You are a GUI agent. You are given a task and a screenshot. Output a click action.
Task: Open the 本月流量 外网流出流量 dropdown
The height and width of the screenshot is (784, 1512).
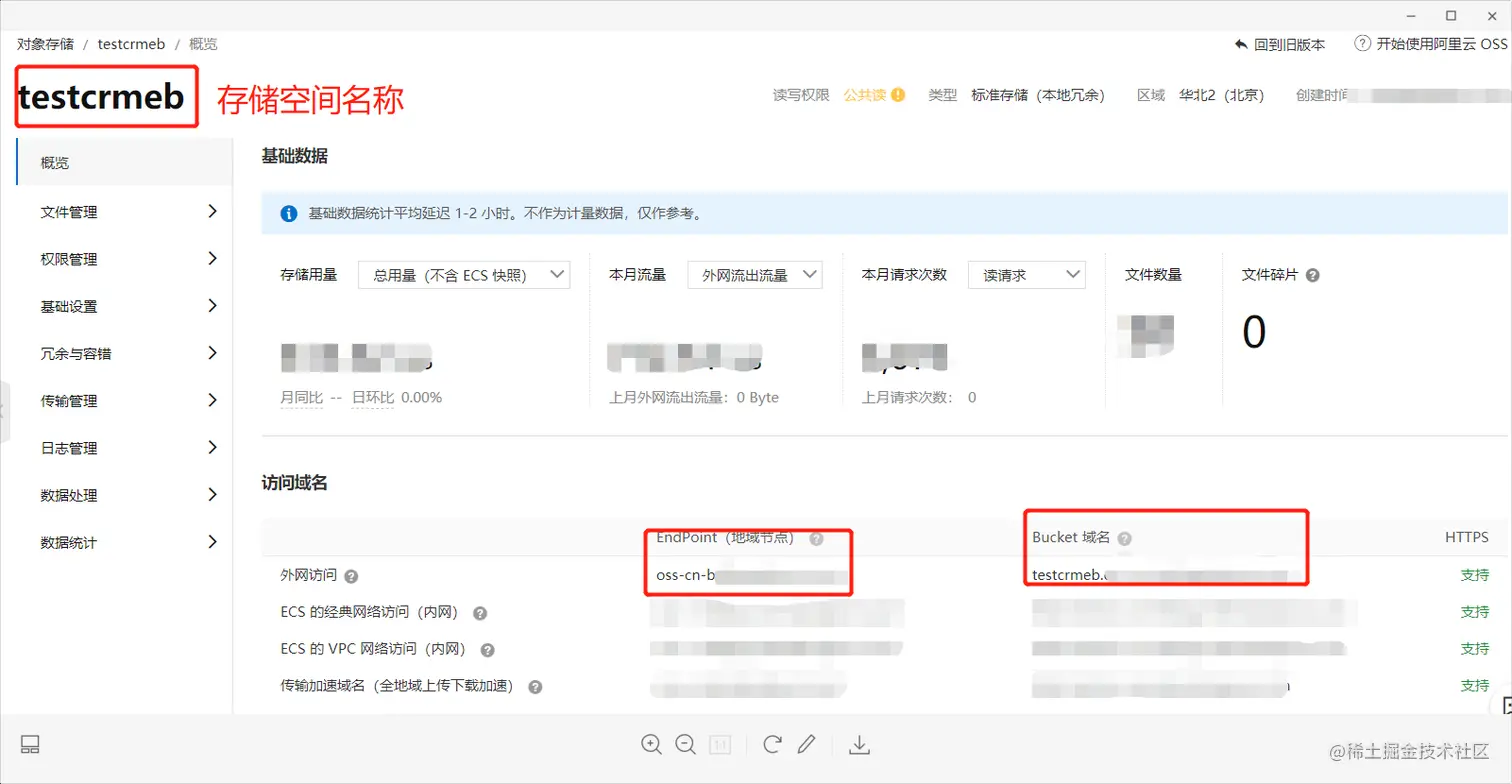[755, 275]
